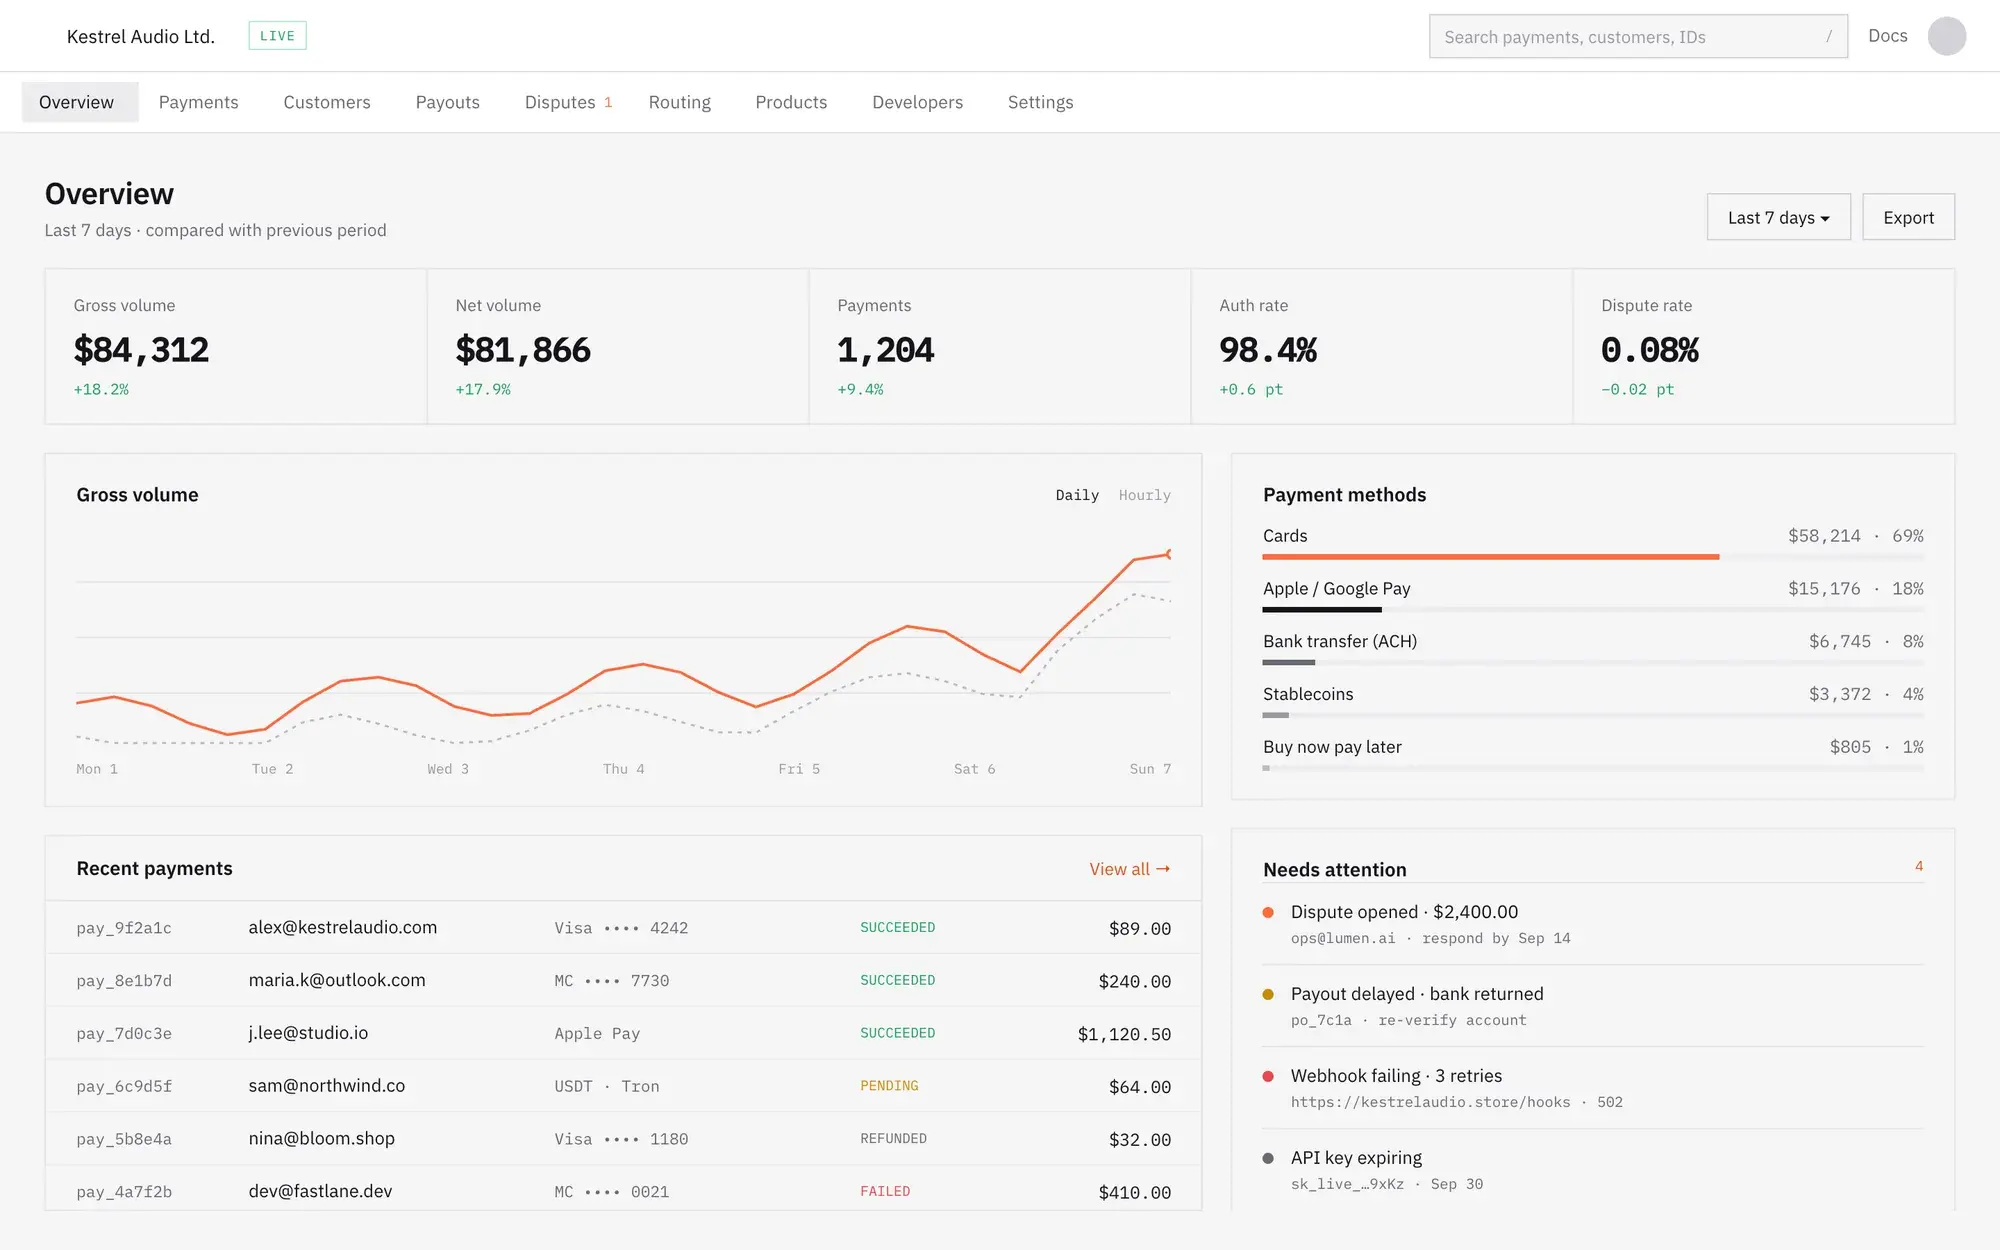Click FAILED status on dev@fastlane.dev
2000x1250 pixels.
(x=885, y=1192)
